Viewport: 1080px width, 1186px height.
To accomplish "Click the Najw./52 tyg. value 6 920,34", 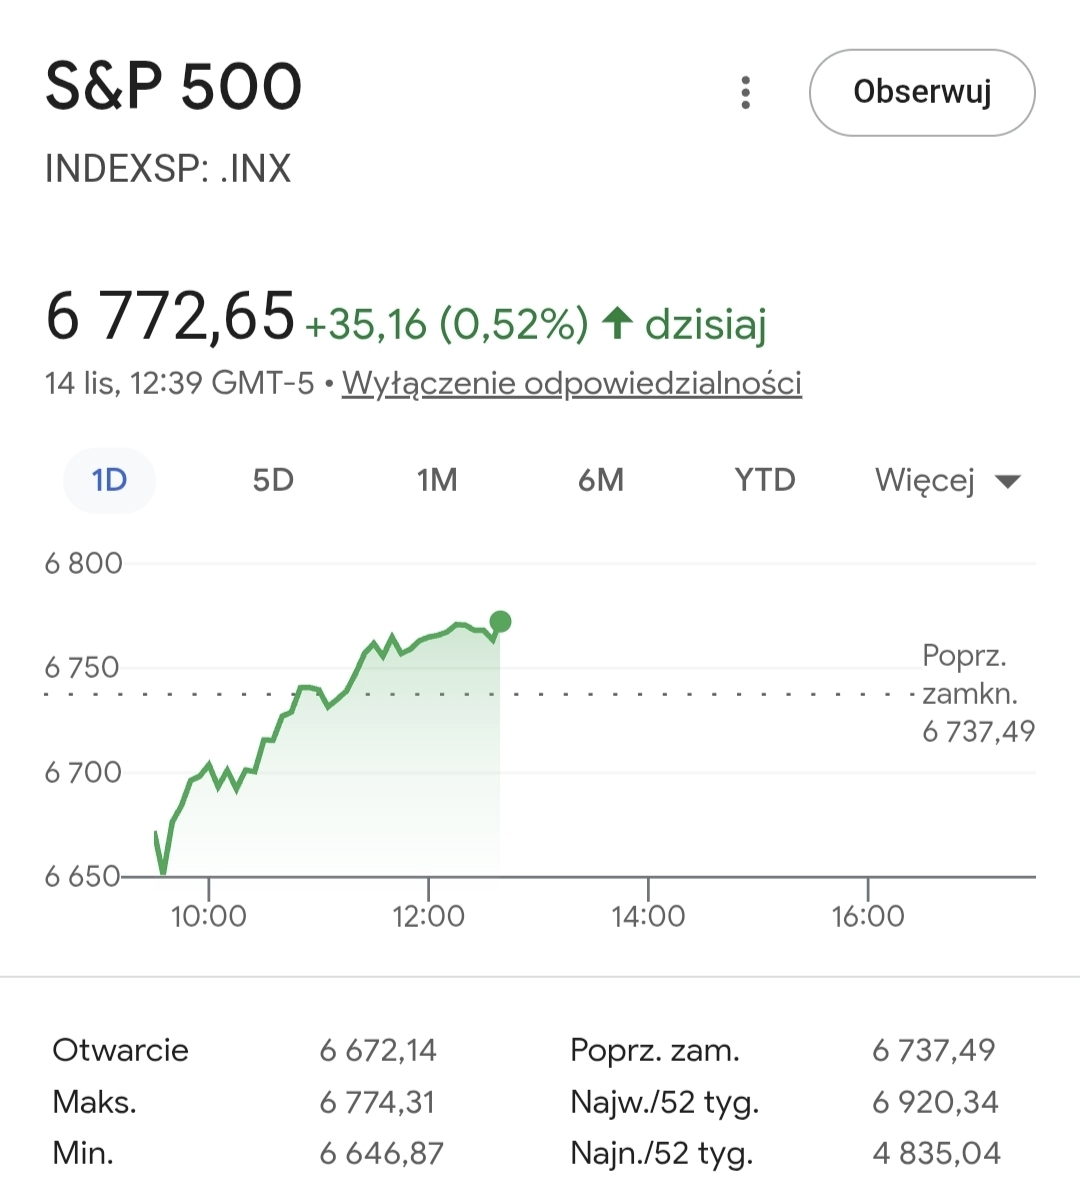I will click(935, 1102).
